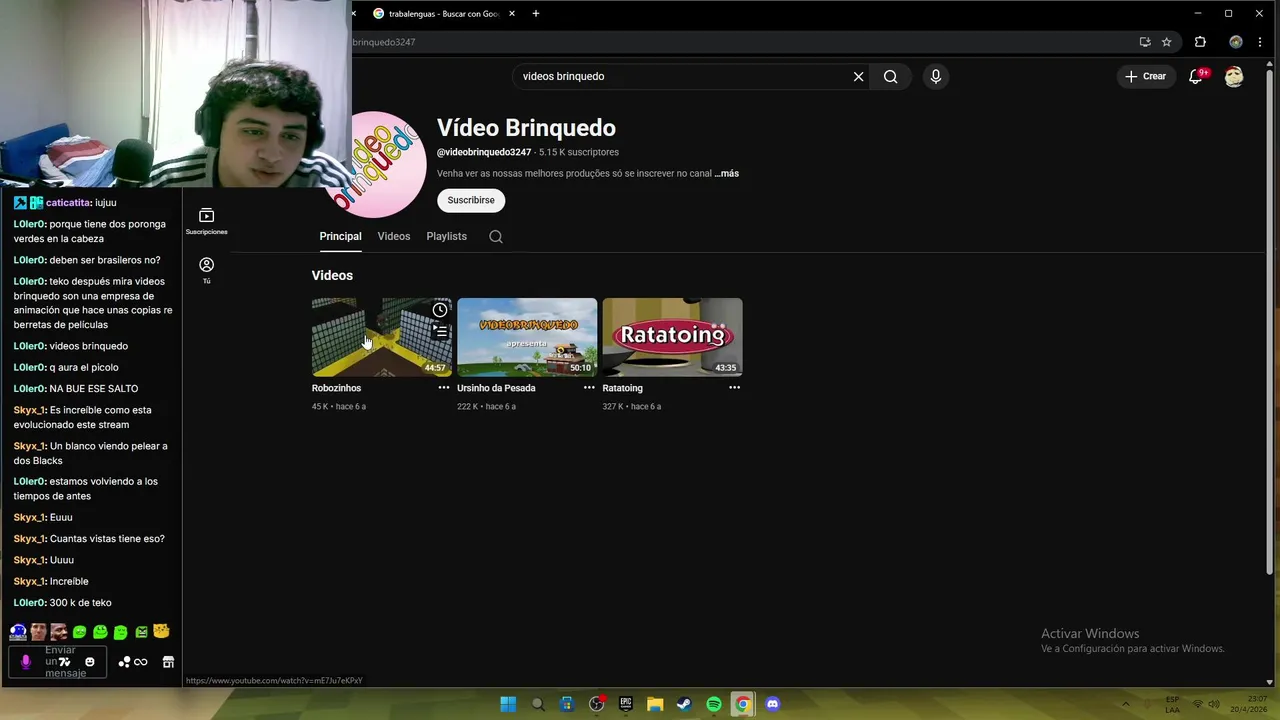Open channel points bubbles icon in chat
Image resolution: width=1280 pixels, height=720 pixels.
(125, 662)
